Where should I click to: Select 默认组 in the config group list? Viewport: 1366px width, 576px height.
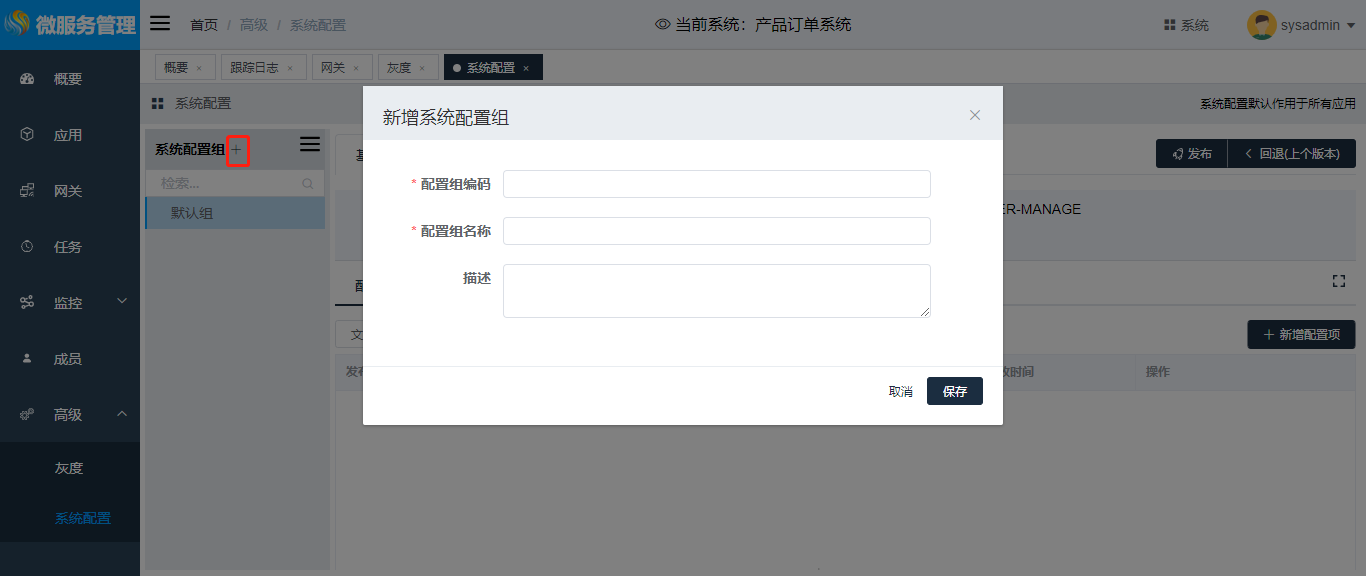(x=192, y=213)
